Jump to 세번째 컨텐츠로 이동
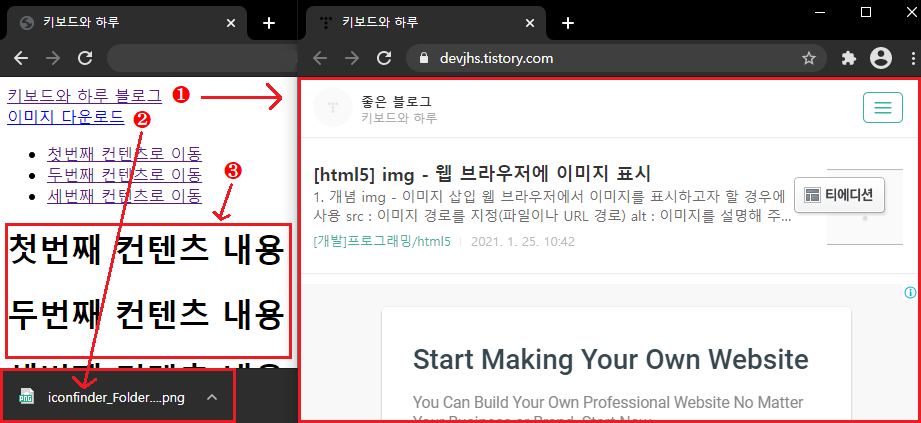 click(x=125, y=195)
